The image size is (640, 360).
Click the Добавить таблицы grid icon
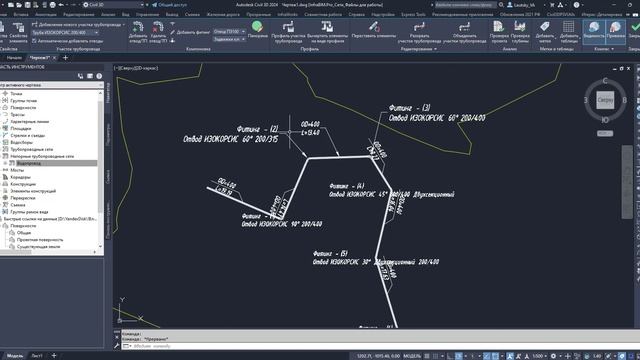[x=568, y=27]
